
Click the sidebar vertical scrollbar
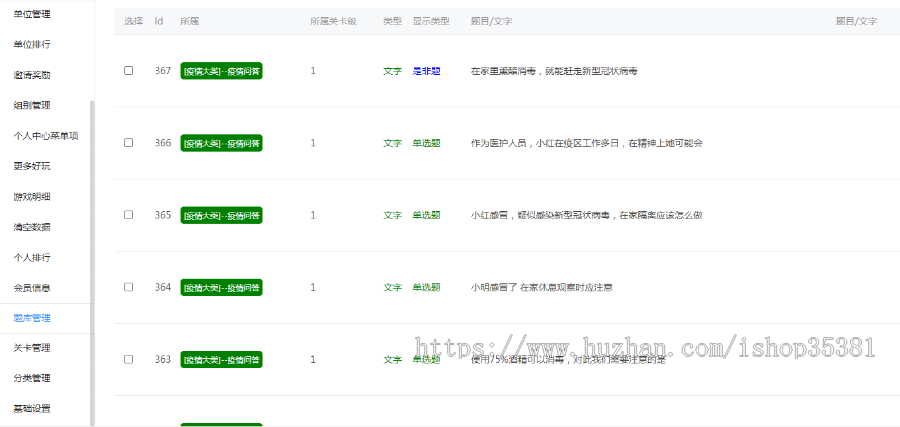[x=92, y=263]
